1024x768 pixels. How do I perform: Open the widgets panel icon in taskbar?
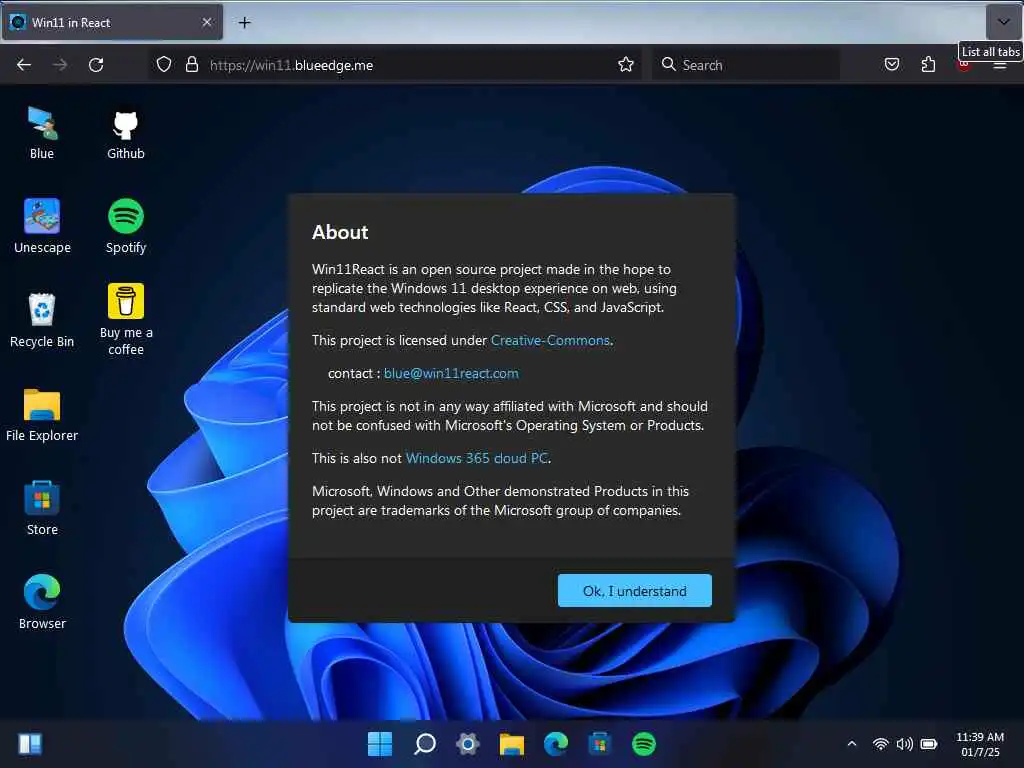30,744
